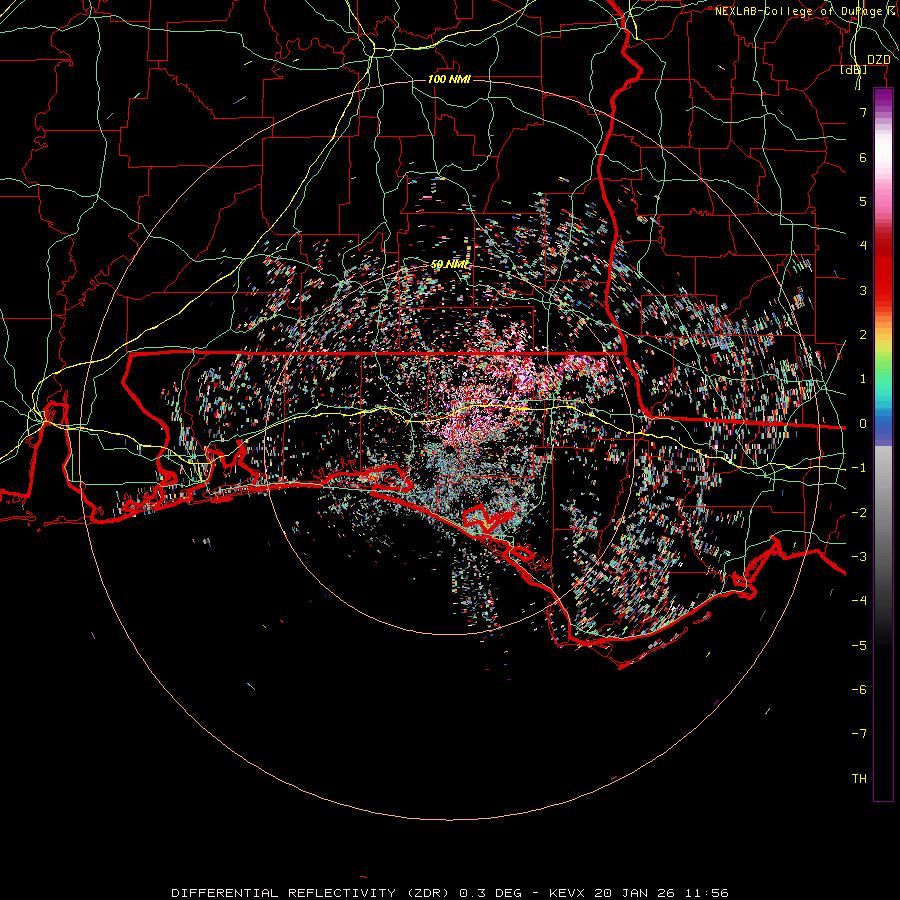
Task: Select the -1 dB scale label
Action: point(859,468)
